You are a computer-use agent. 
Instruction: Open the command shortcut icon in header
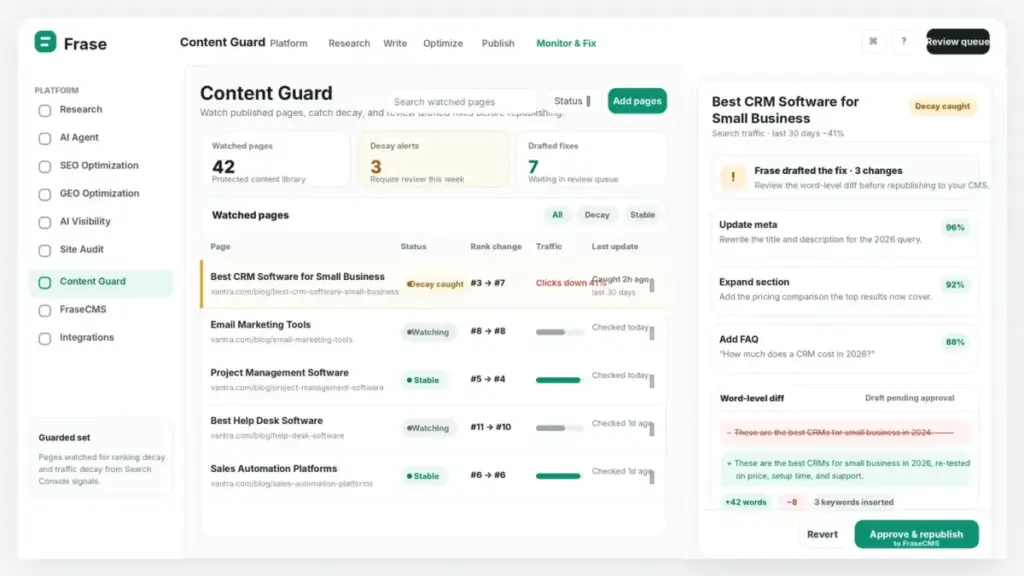point(873,41)
